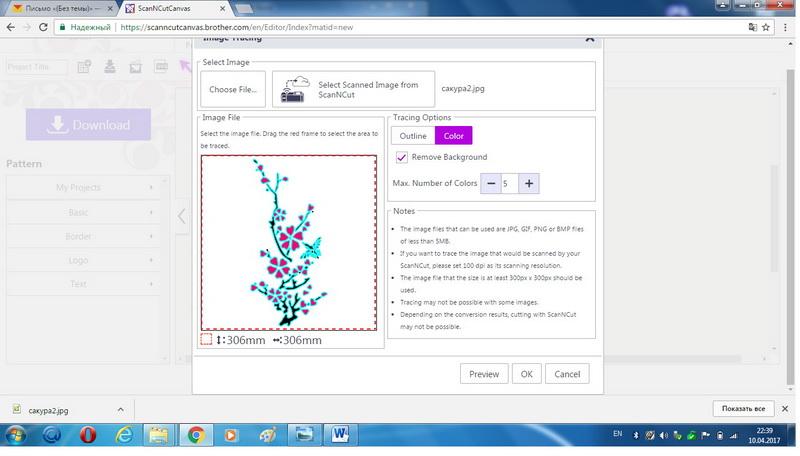
Task: Confirm tracing with OK button
Action: [x=527, y=374]
